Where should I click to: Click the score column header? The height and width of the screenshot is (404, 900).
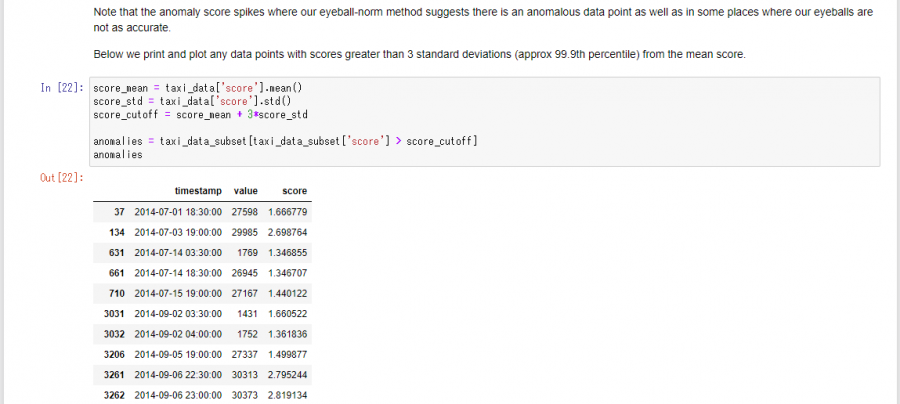[x=294, y=191]
